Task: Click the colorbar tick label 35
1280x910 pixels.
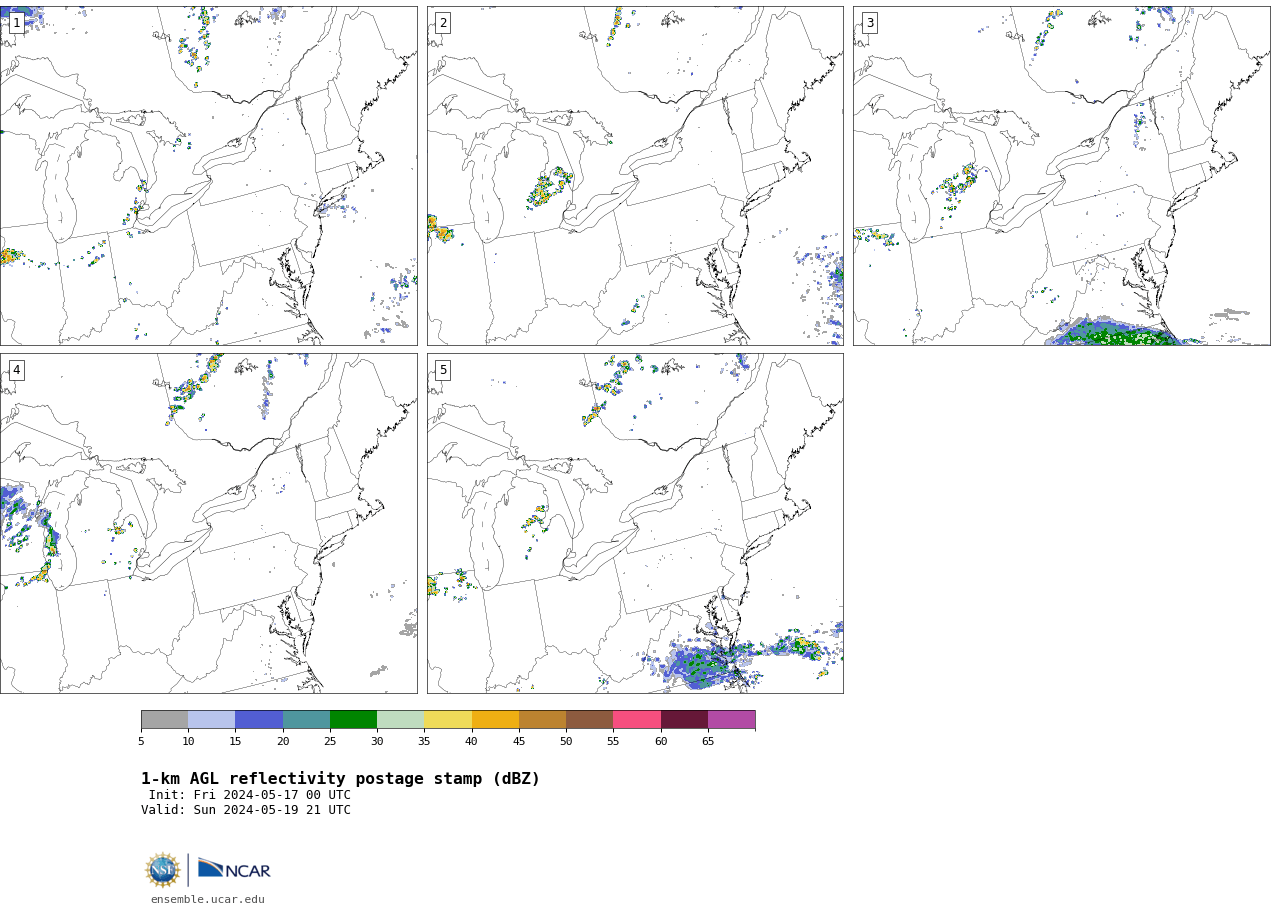Action: click(424, 742)
